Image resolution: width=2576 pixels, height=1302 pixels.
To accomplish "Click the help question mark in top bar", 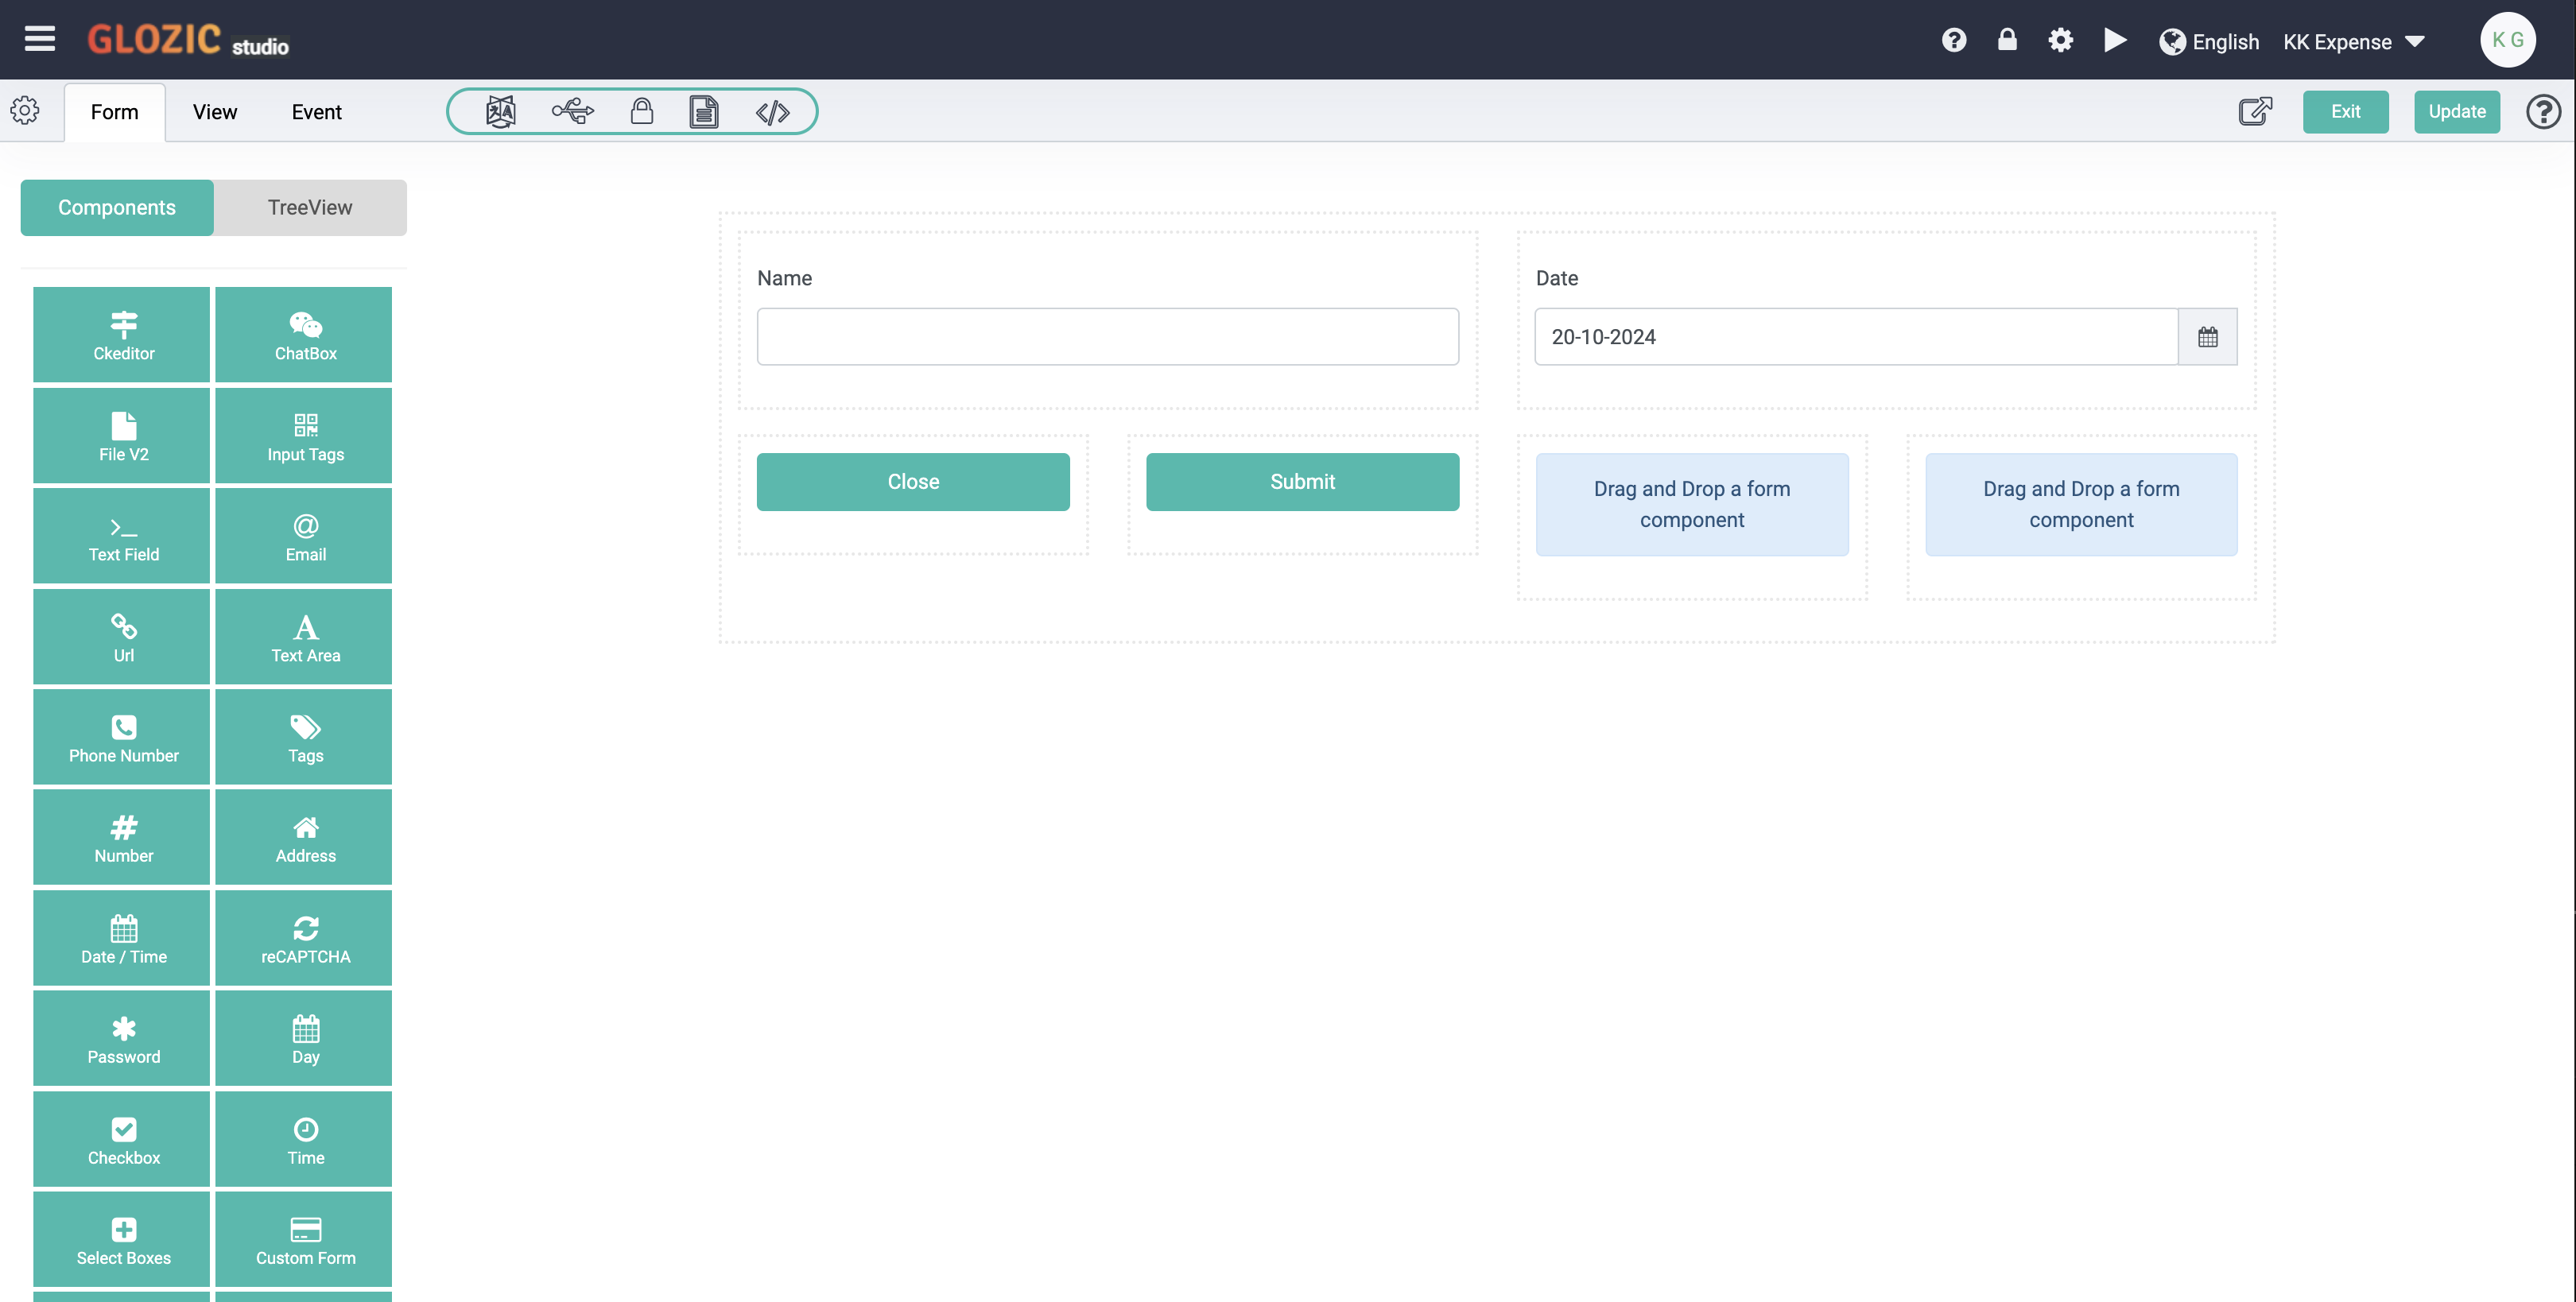I will 1954,40.
